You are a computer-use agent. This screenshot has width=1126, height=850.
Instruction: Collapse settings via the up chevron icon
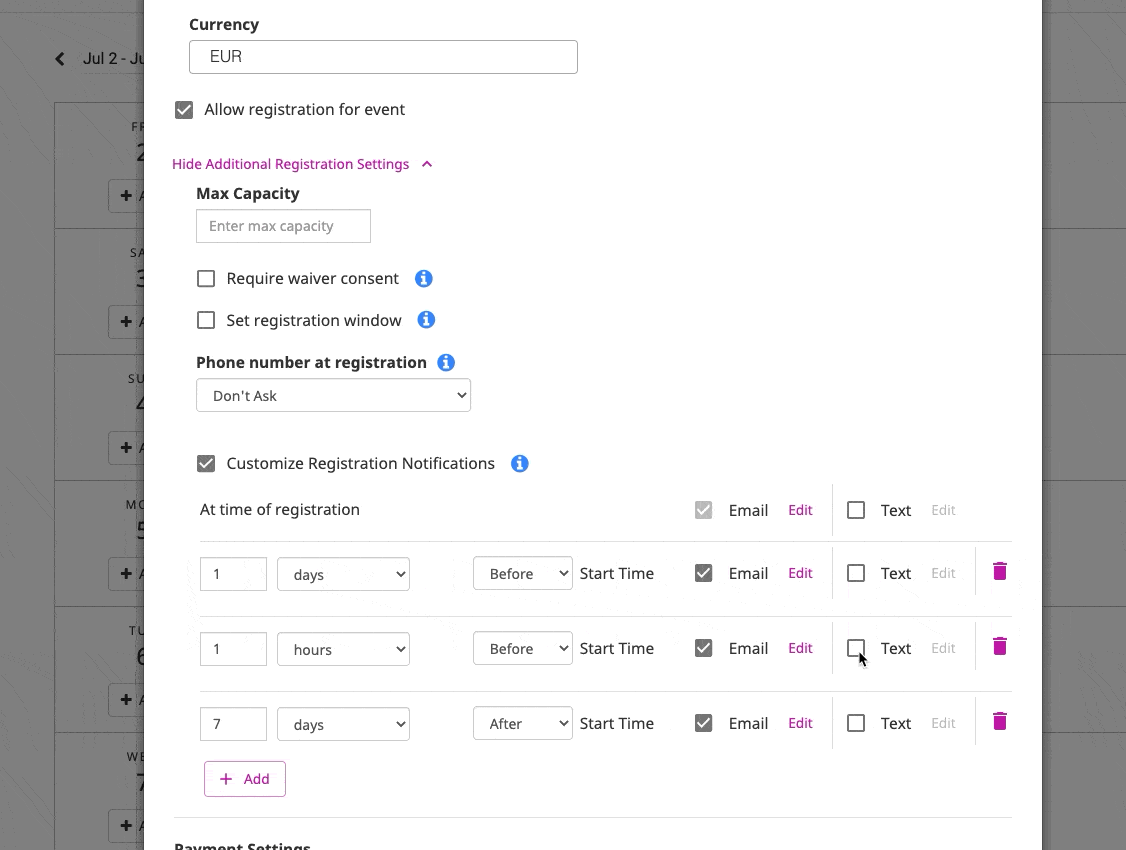[x=427, y=164]
